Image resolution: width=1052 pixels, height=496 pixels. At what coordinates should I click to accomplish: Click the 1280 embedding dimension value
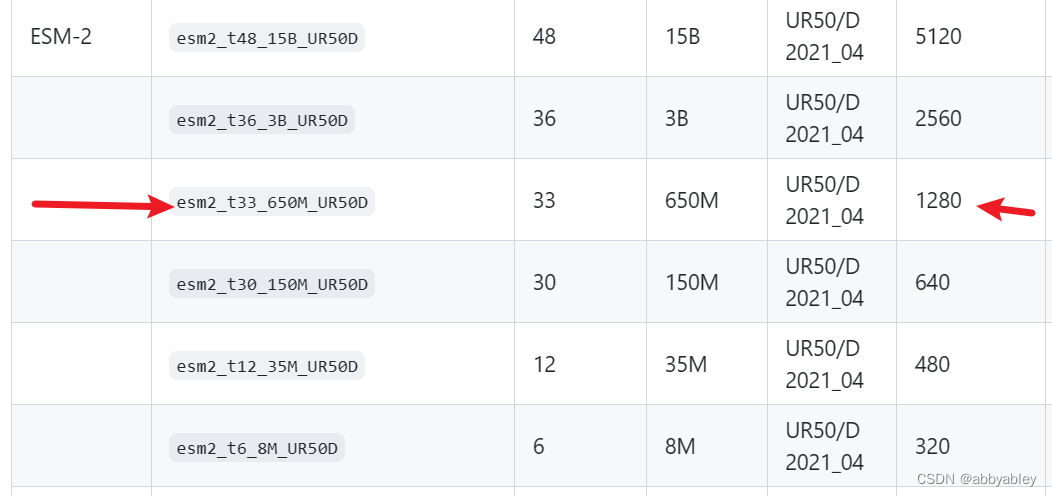(x=938, y=200)
